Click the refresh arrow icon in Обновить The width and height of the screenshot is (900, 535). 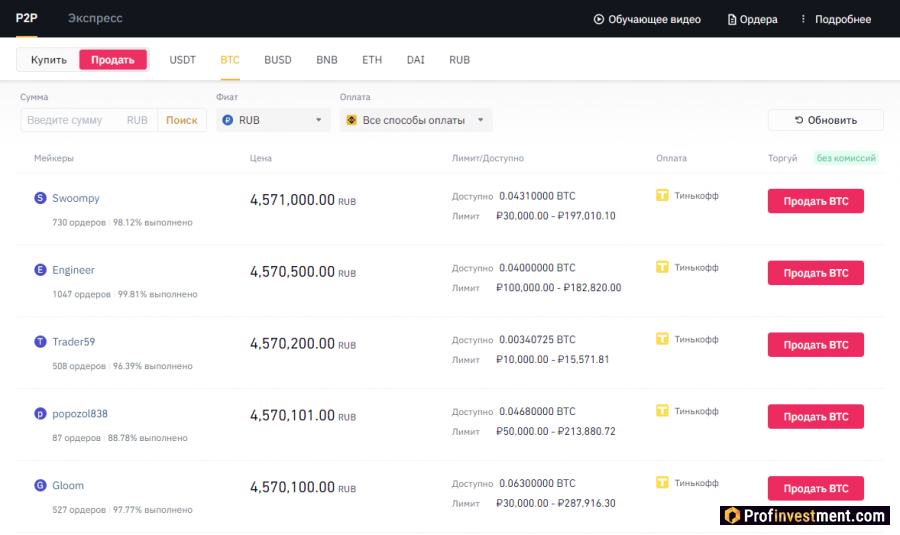(x=799, y=120)
